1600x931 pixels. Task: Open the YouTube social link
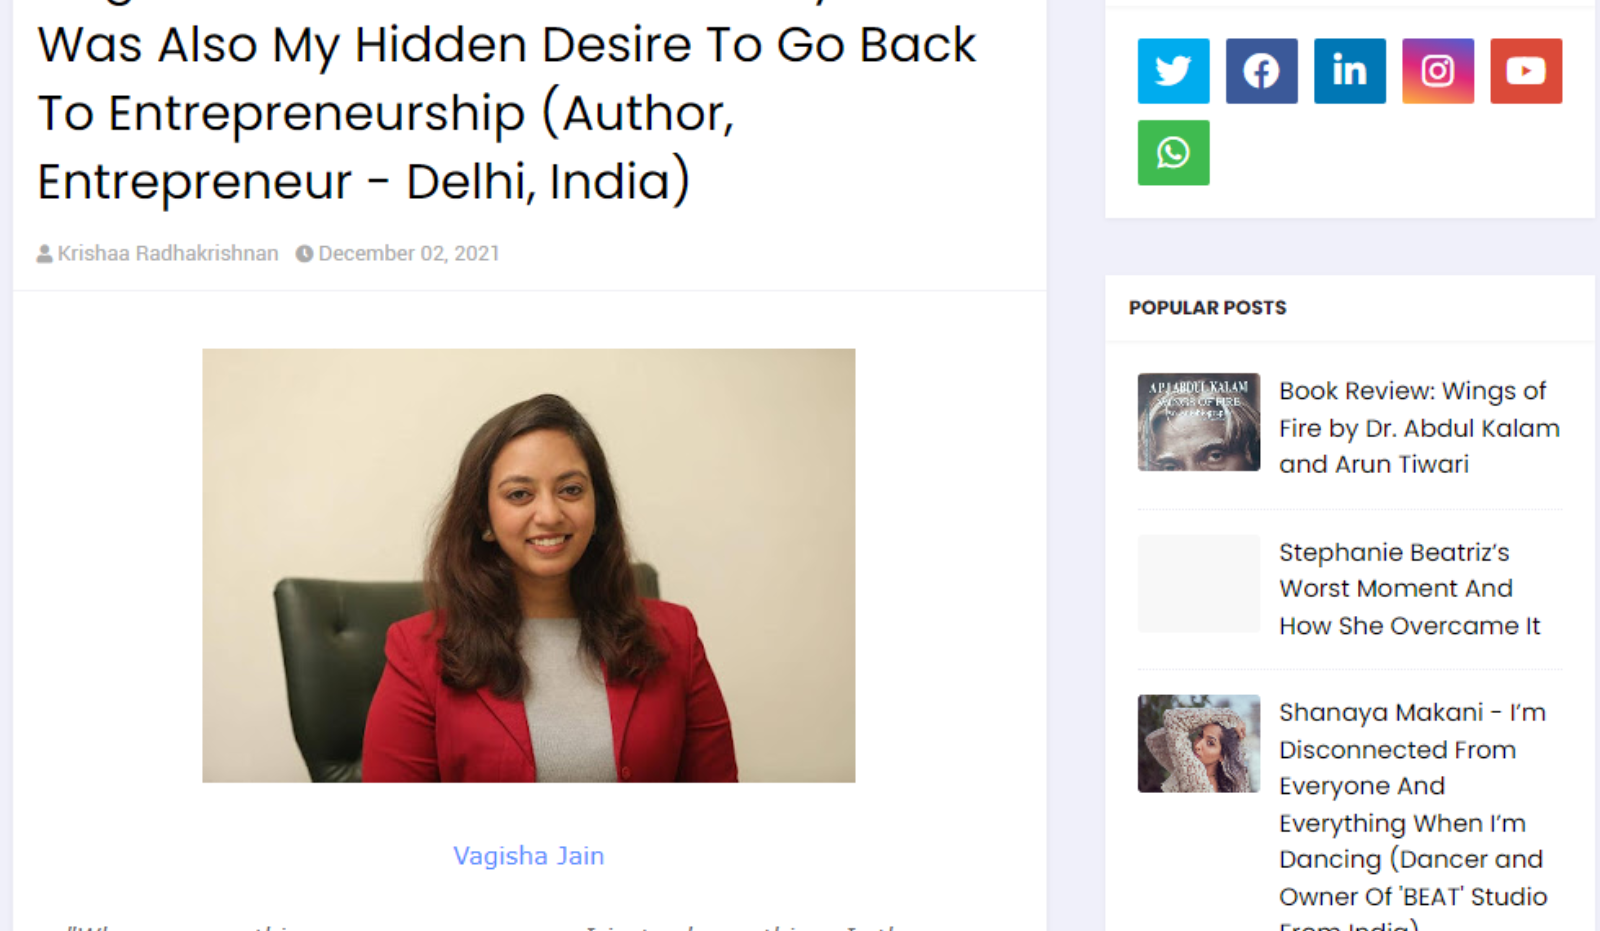click(1526, 71)
